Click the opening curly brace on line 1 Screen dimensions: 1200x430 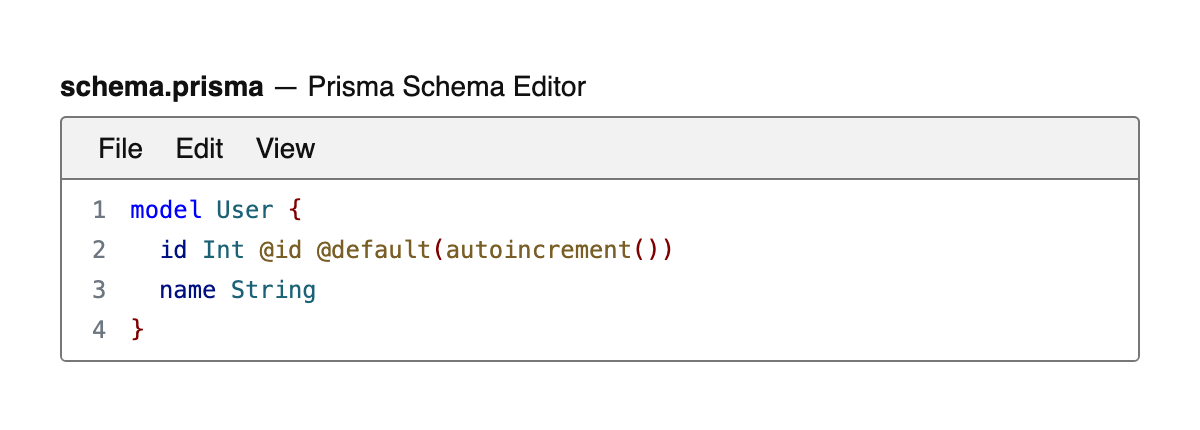coord(294,210)
